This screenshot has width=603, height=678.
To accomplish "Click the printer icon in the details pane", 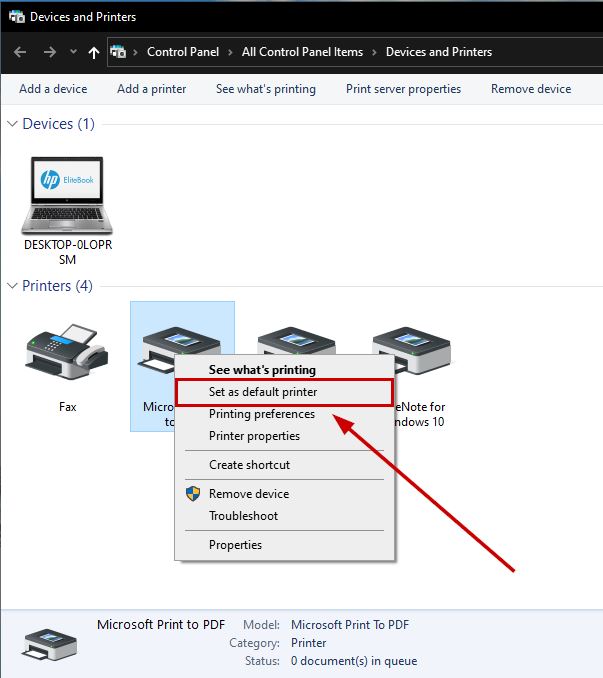I will pyautogui.click(x=49, y=644).
